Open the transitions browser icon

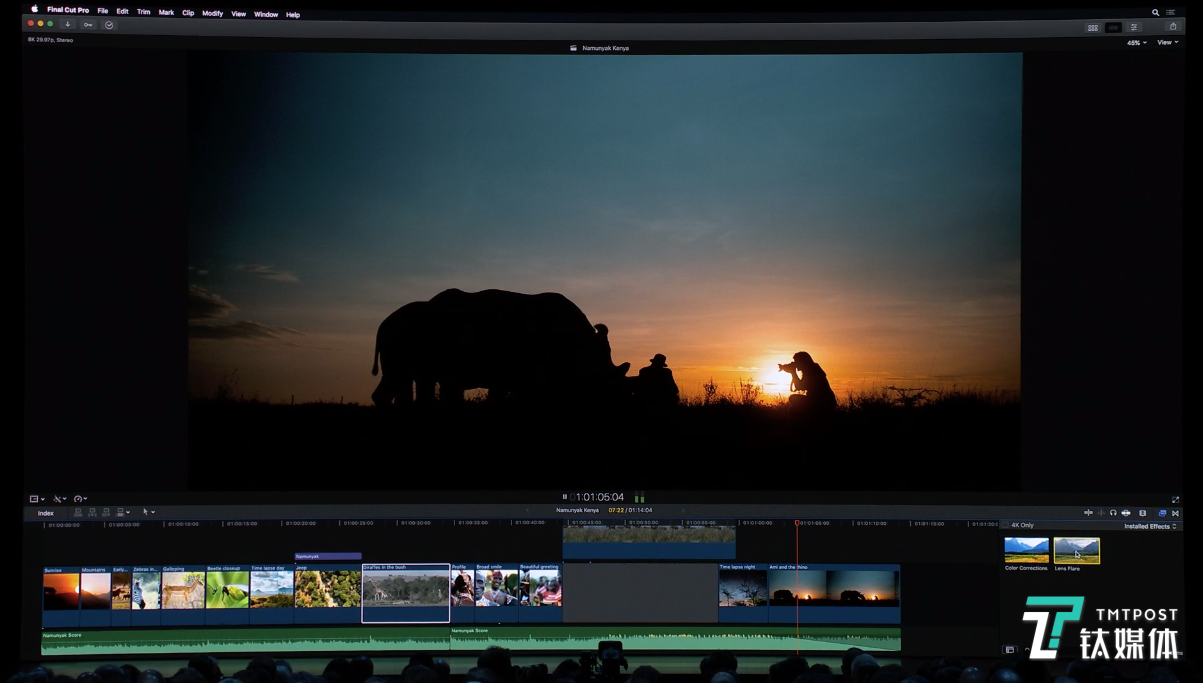click(1175, 513)
